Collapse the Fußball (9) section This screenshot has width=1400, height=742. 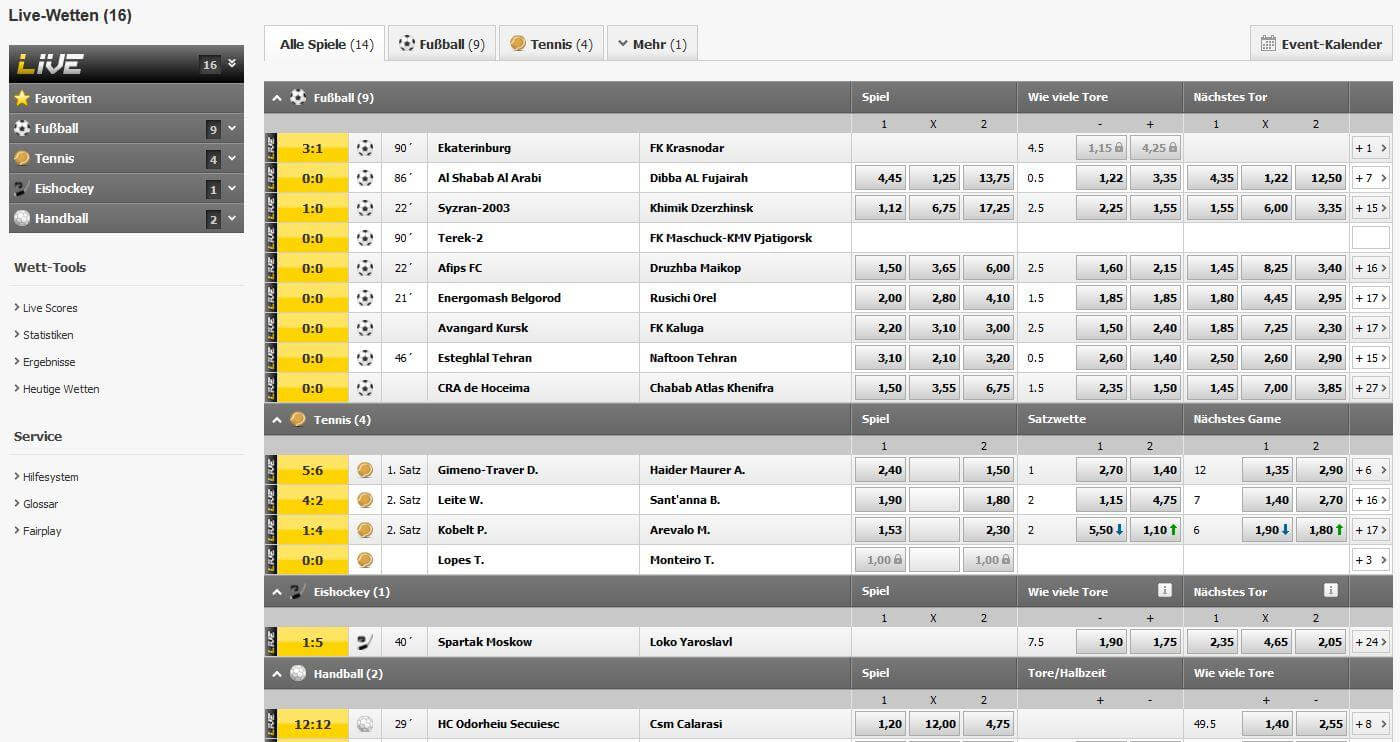coord(277,98)
